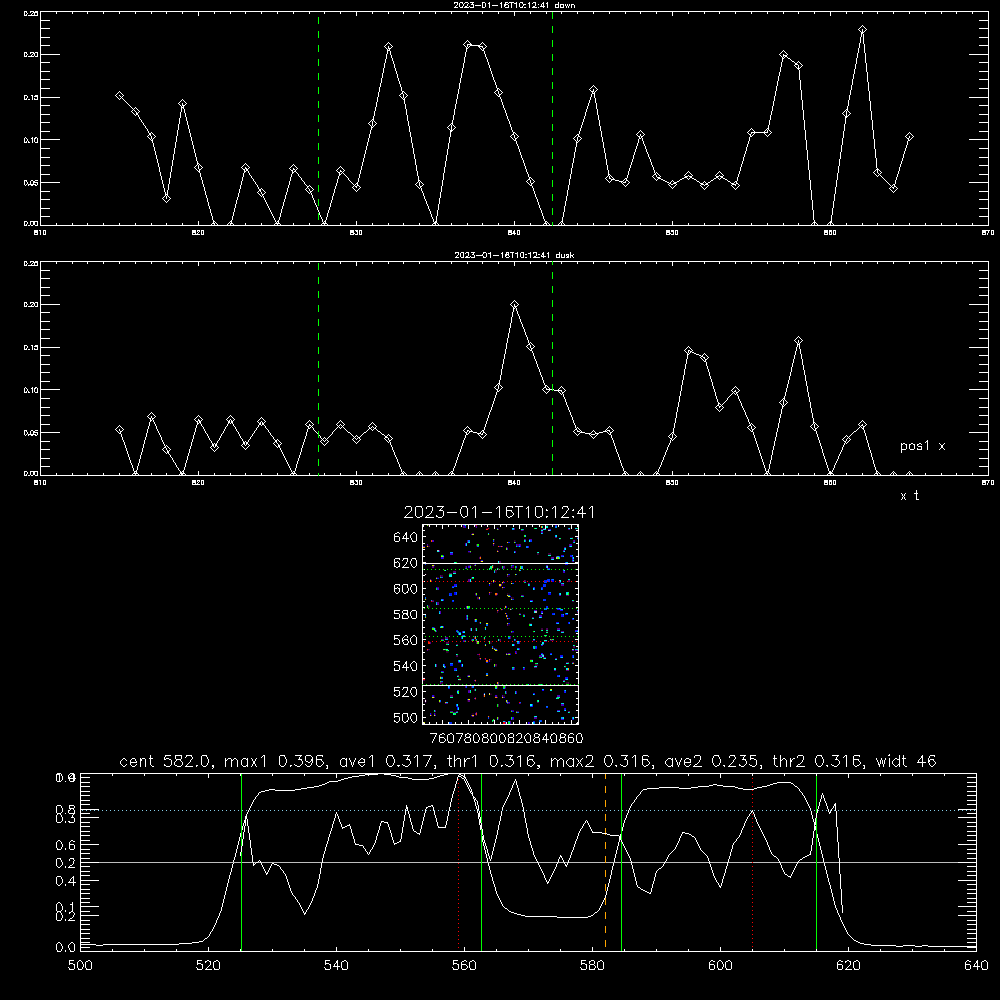The width and height of the screenshot is (1000, 1000).
Task: Click the right green dashed line in the dusk plot
Action: pyautogui.click(x=552, y=369)
